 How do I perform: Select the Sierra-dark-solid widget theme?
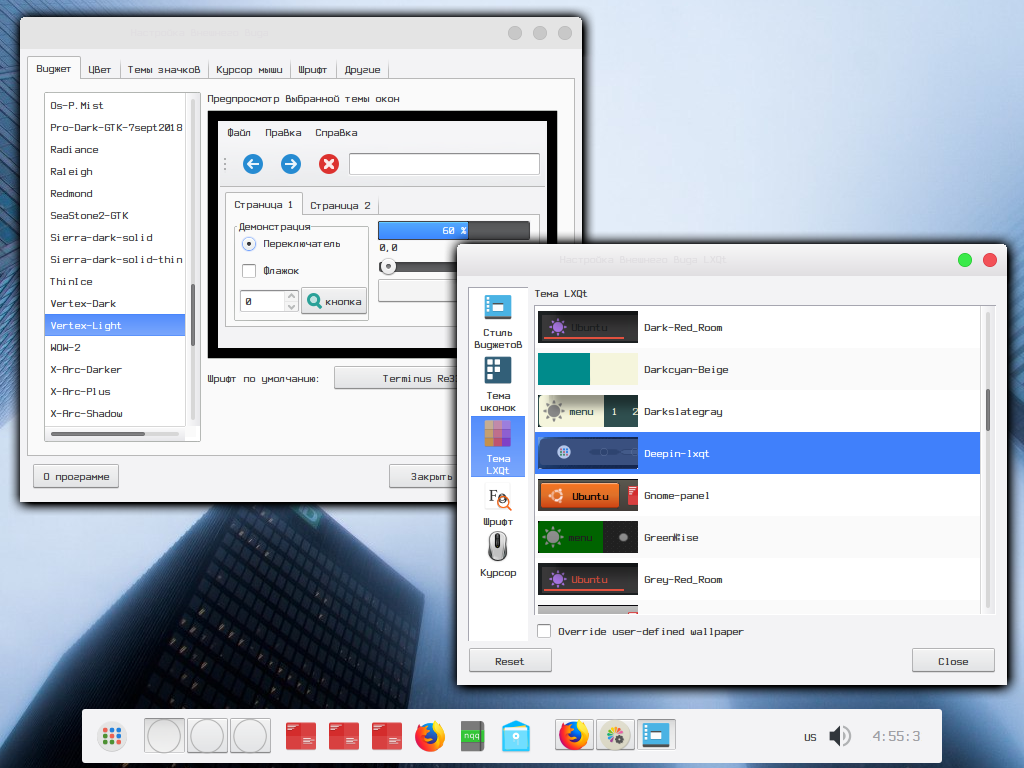click(115, 238)
